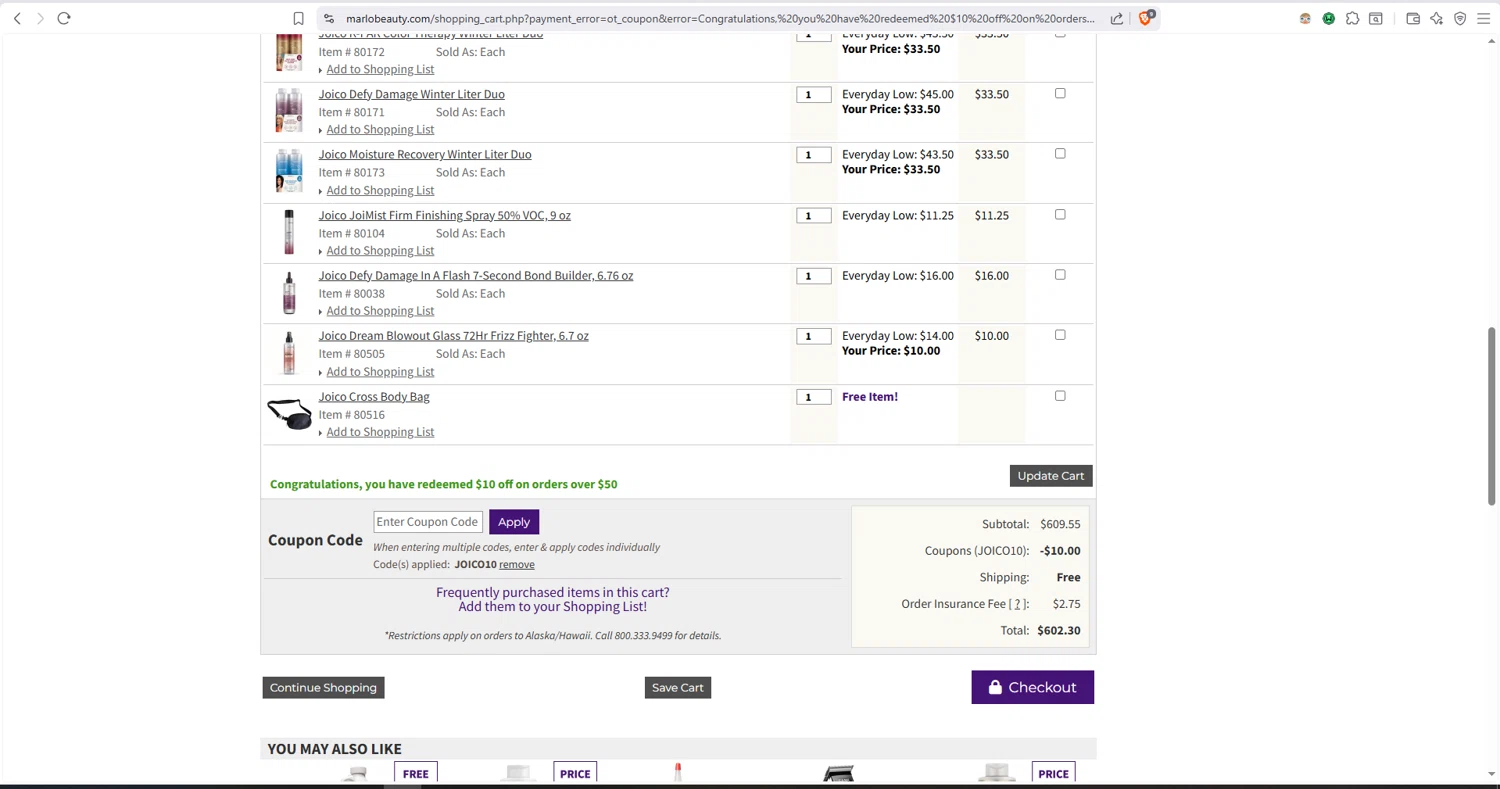Add item 80171 to Shopping List
The height and width of the screenshot is (789, 1500).
(x=380, y=129)
